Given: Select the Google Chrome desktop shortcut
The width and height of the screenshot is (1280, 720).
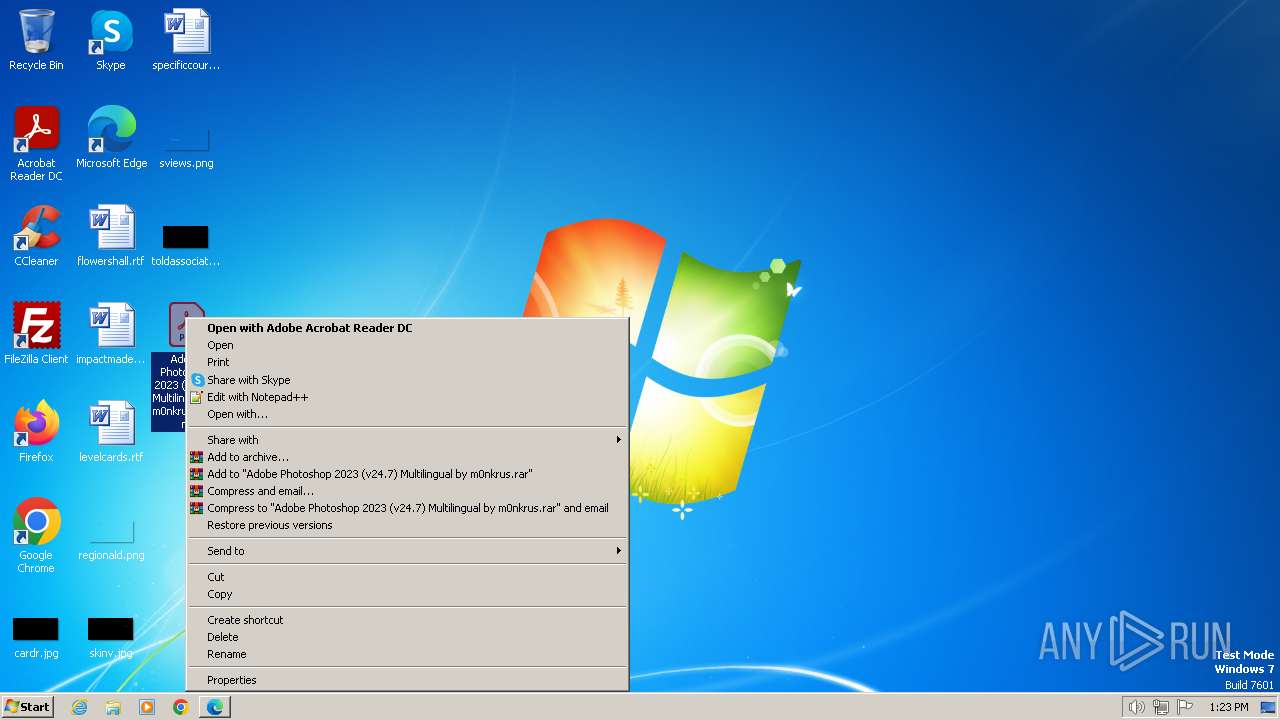Looking at the screenshot, I should (36, 536).
